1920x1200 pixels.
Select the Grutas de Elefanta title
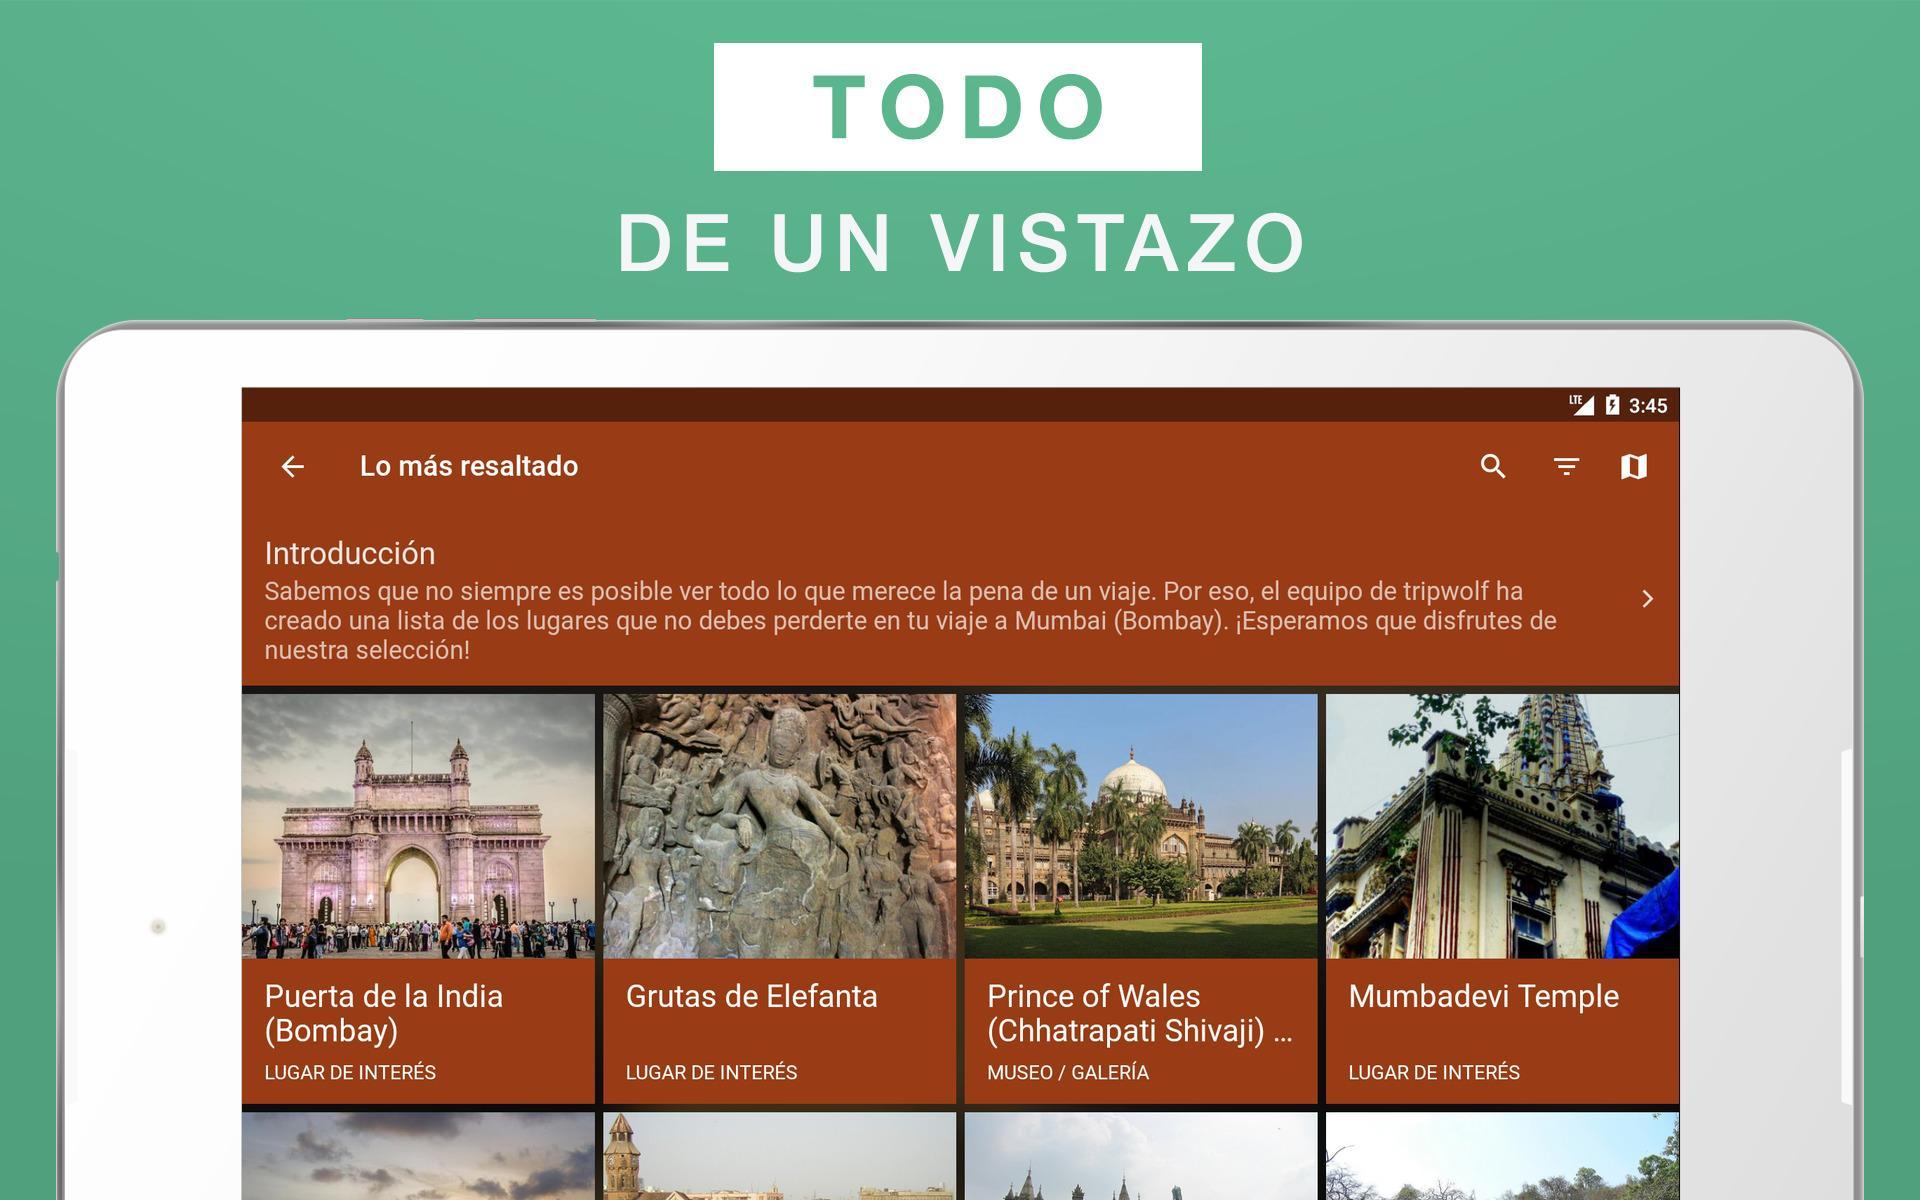[x=751, y=996]
